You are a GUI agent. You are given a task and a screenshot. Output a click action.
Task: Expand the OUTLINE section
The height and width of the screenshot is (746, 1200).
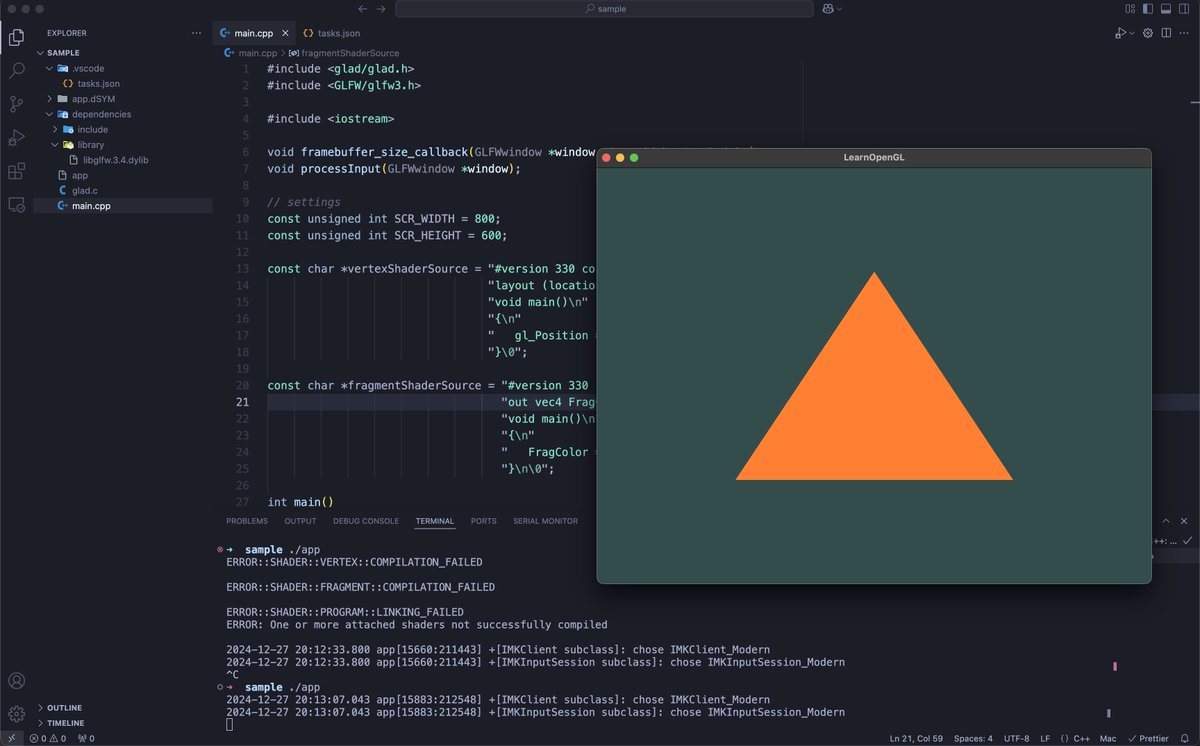pyautogui.click(x=123, y=708)
